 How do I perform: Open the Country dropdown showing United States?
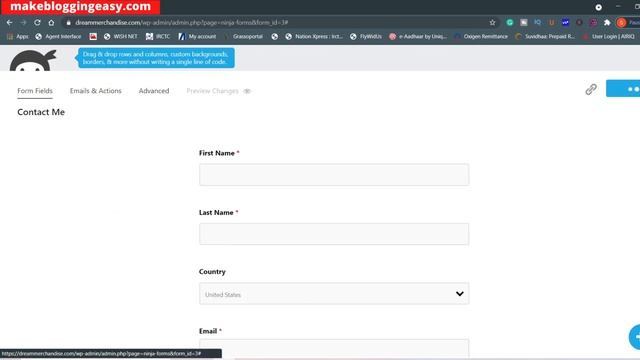(334, 293)
